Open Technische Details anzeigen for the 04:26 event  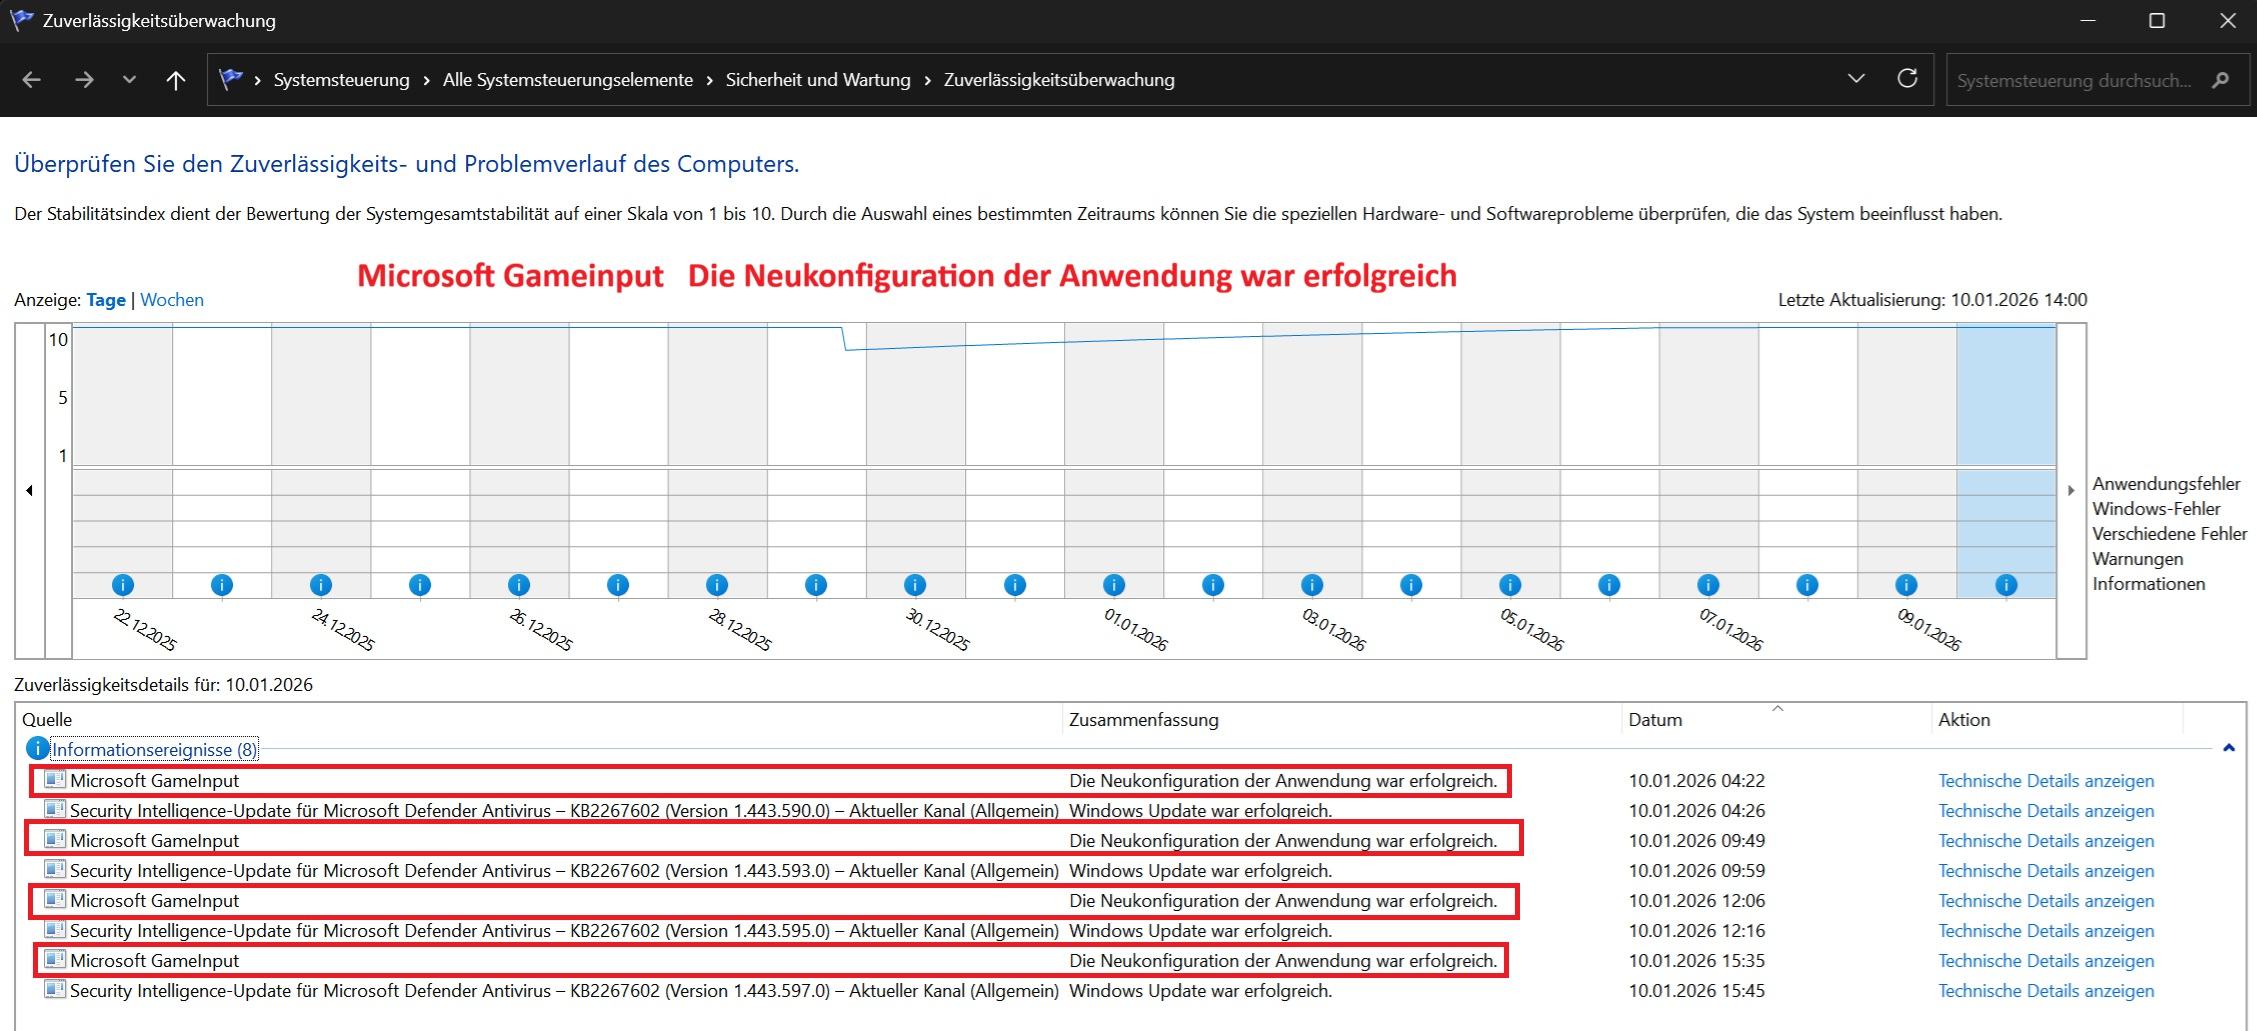click(x=2046, y=811)
